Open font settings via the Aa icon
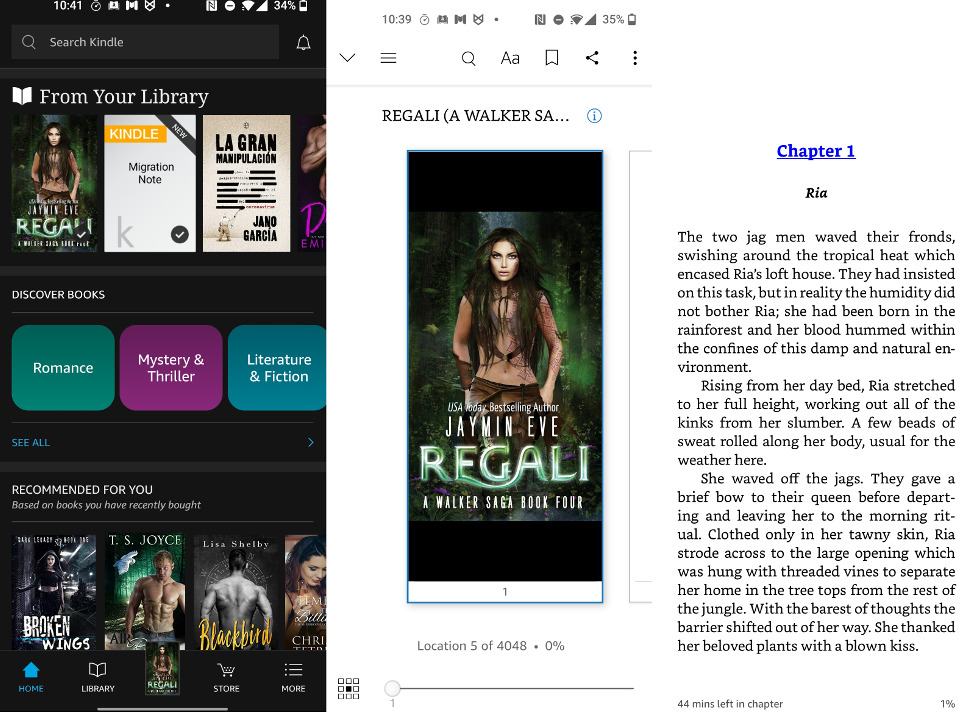Image resolution: width=975 pixels, height=712 pixels. coord(510,58)
